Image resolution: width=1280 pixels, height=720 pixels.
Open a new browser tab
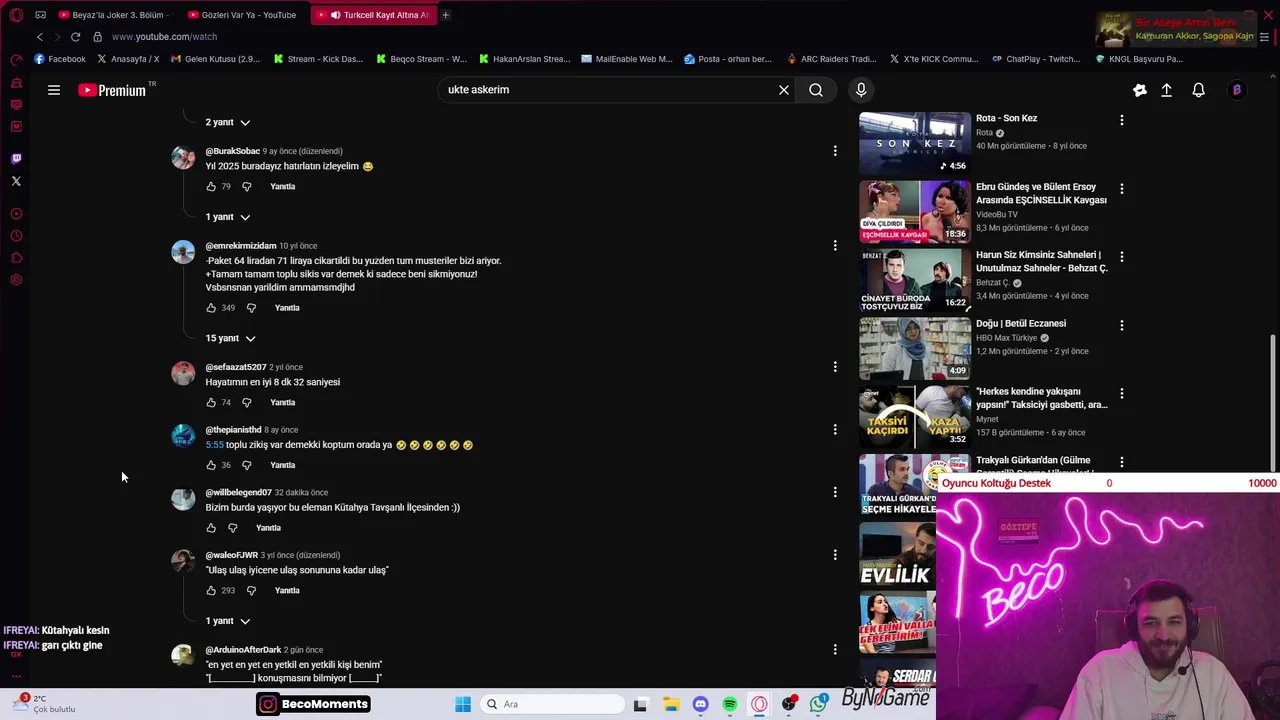445,15
